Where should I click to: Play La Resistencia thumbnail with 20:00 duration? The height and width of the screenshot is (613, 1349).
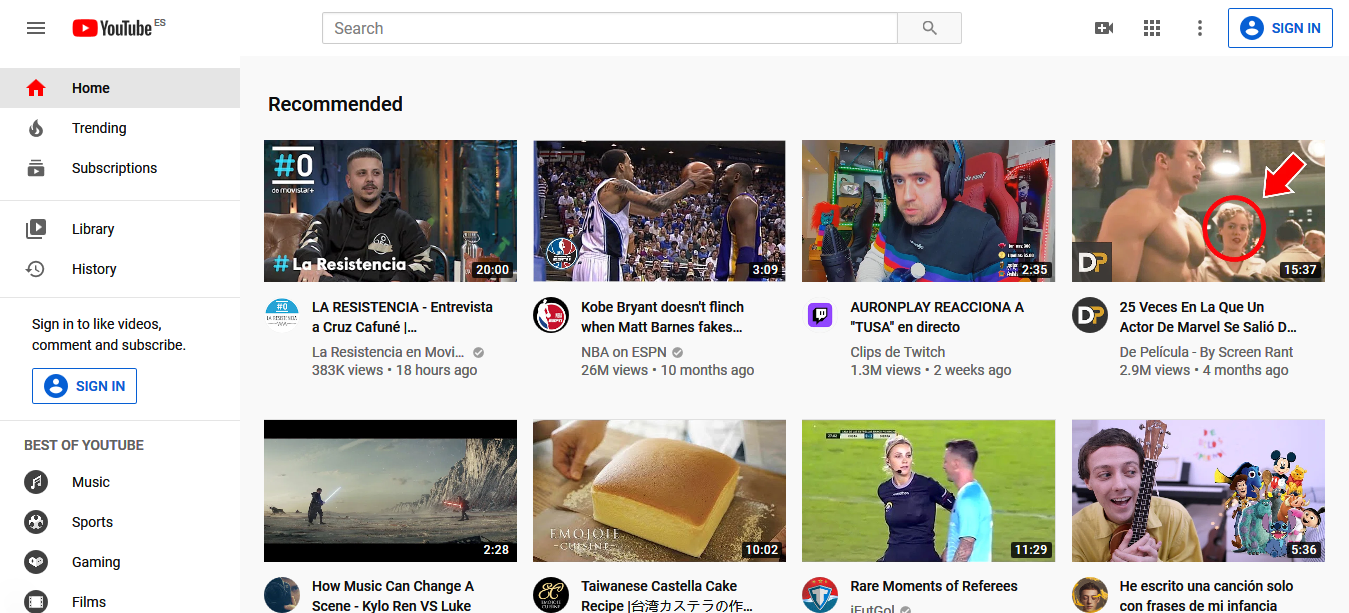390,211
